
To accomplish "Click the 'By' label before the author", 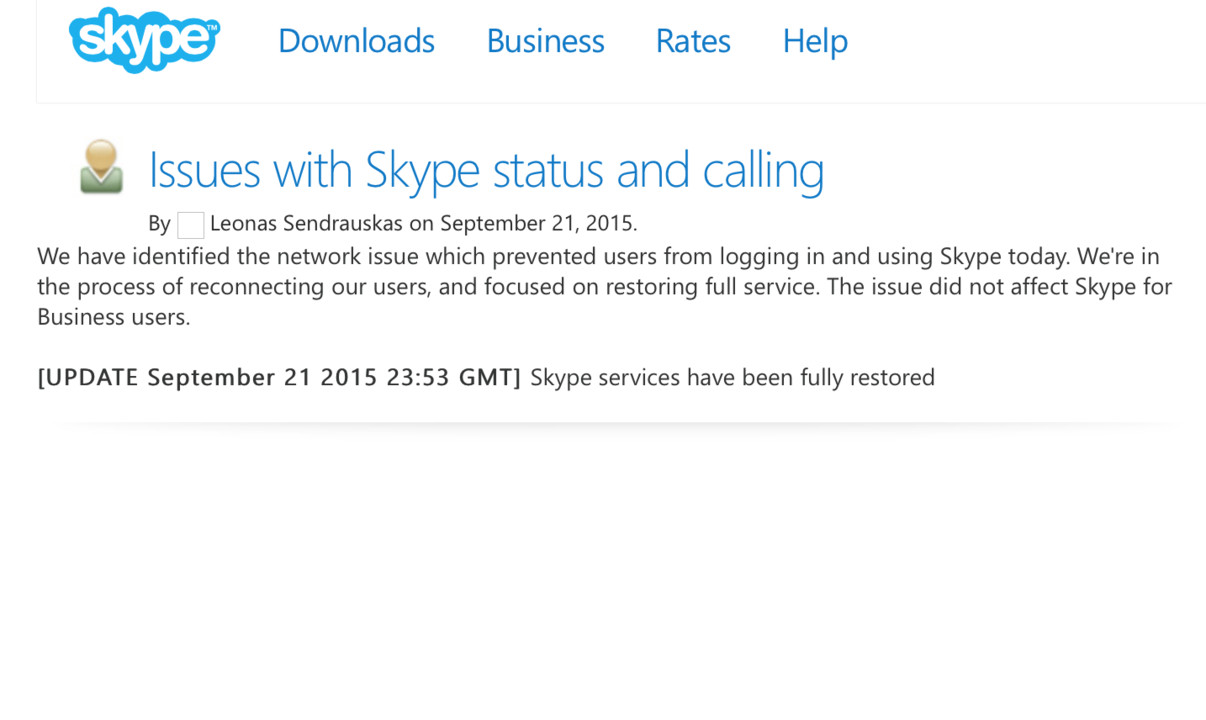I will point(159,223).
